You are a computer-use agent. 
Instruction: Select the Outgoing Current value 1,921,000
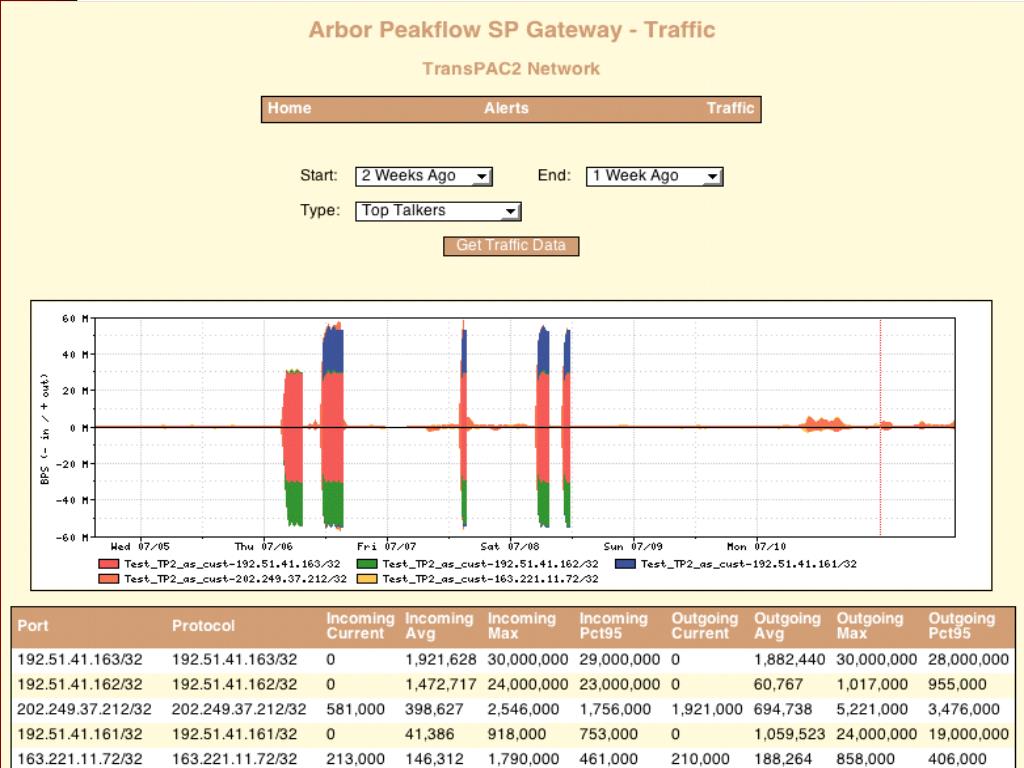click(x=707, y=709)
